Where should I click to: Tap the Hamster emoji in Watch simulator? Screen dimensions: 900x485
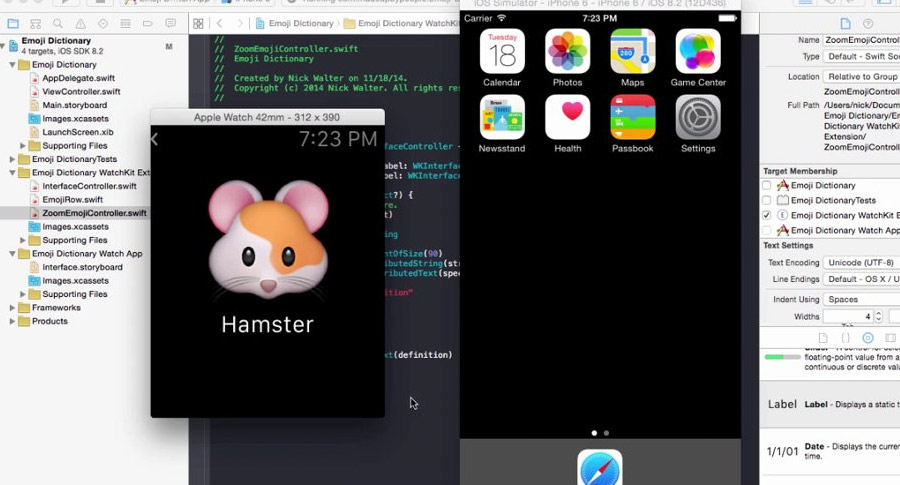point(268,239)
